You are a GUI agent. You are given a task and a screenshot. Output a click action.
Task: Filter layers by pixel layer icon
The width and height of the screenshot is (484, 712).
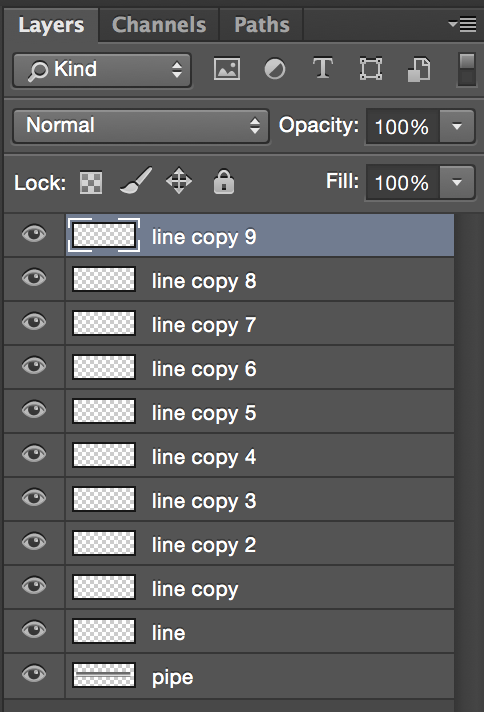[227, 69]
